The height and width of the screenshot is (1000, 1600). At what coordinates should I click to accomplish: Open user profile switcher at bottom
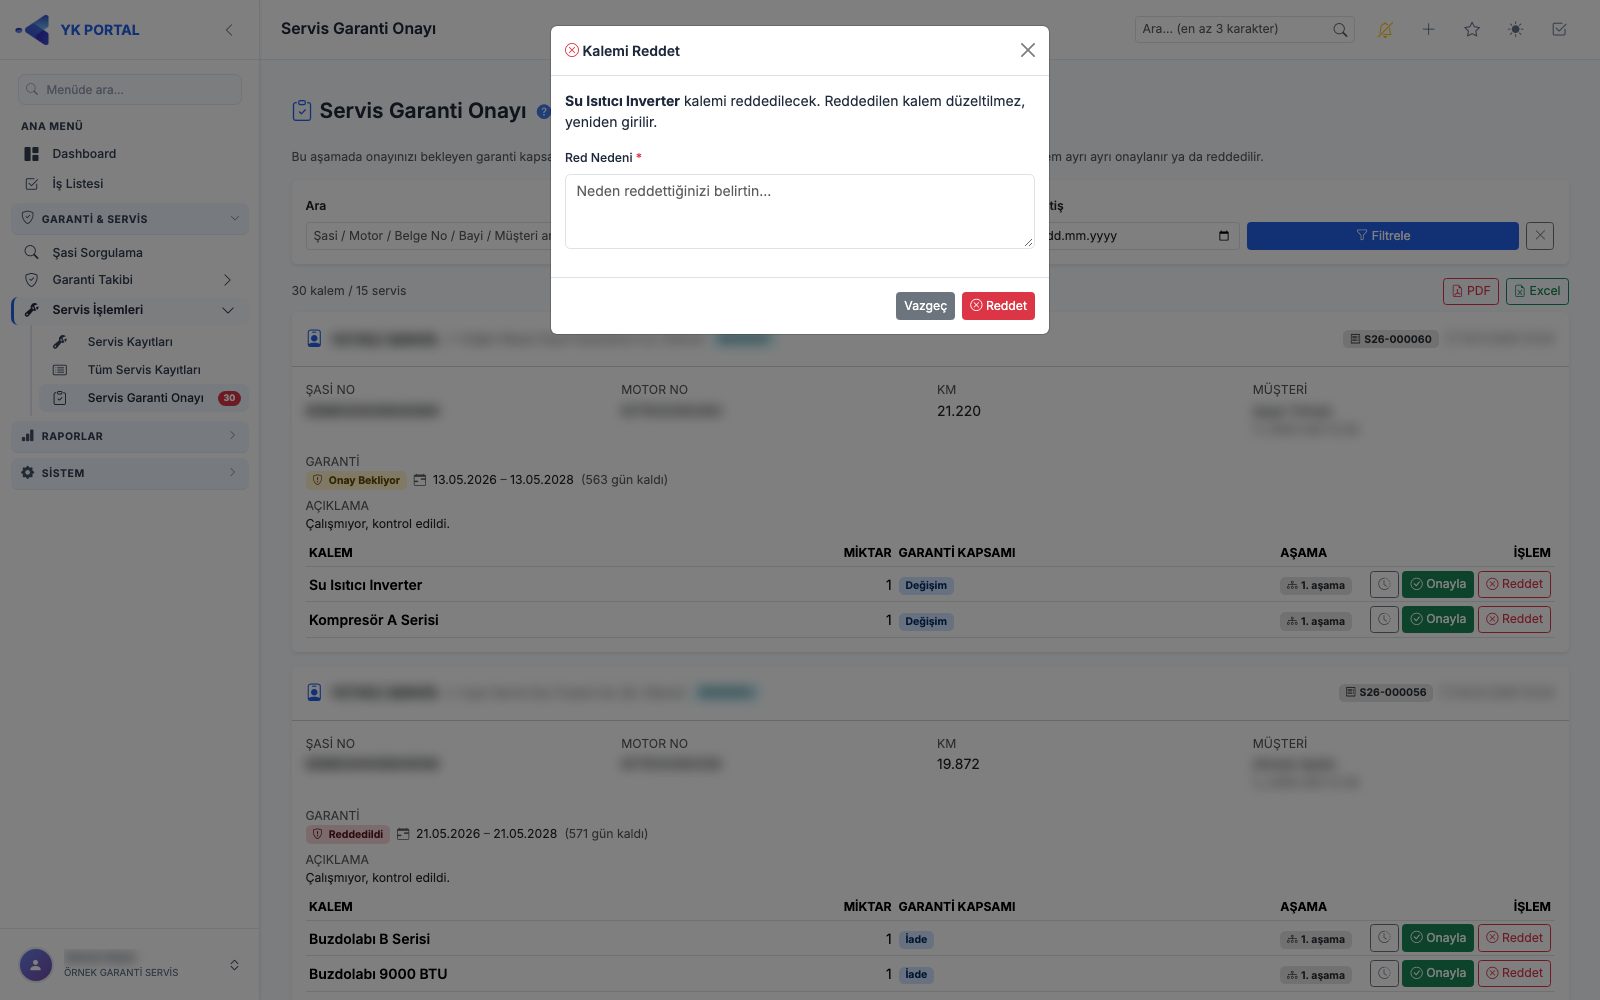click(x=234, y=965)
